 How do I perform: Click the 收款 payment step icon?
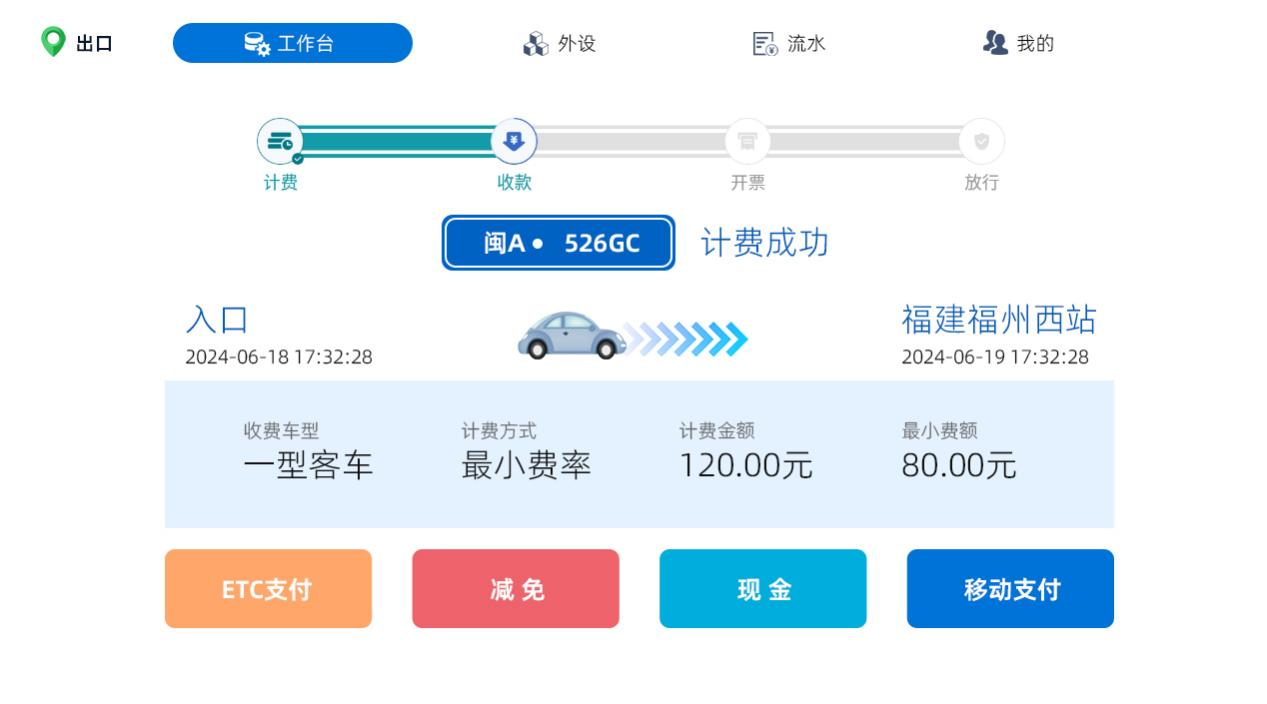click(514, 142)
